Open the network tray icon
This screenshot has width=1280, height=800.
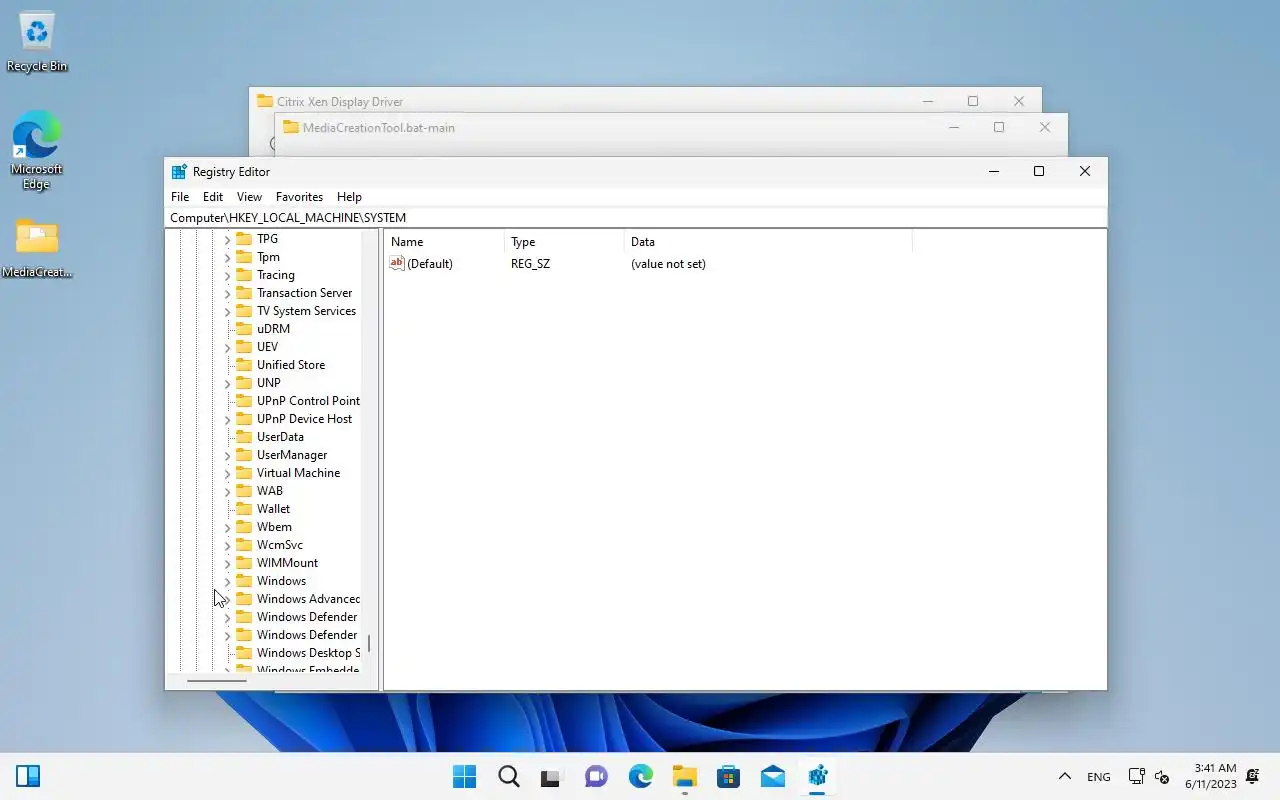tap(1136, 776)
